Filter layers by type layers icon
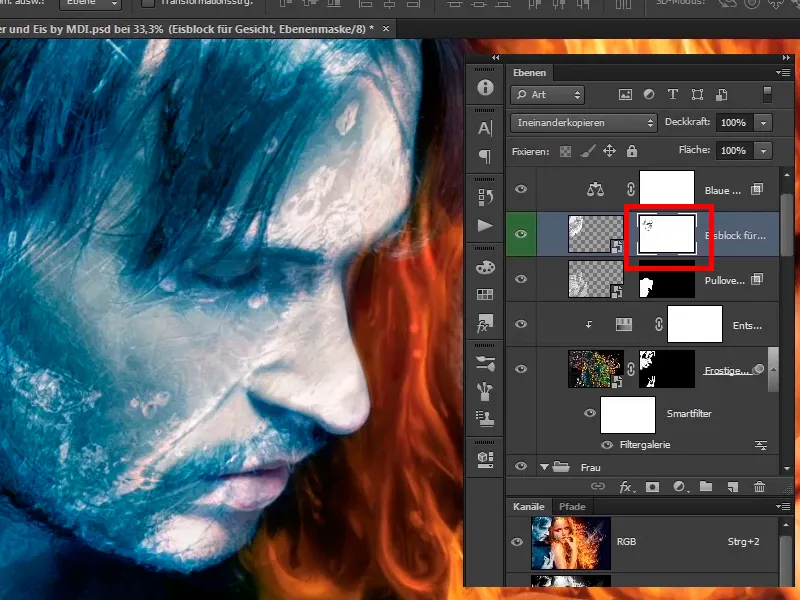The image size is (800, 600). click(x=673, y=94)
